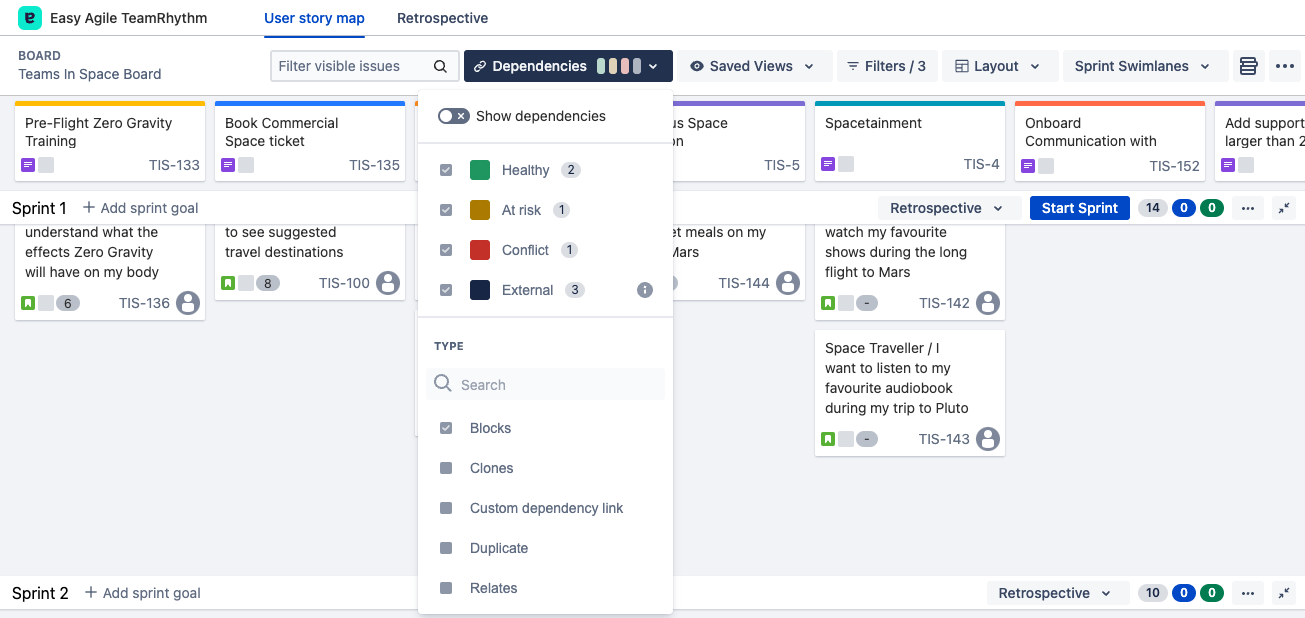Image resolution: width=1305 pixels, height=618 pixels.
Task: Click the swimlane view toggle icon
Action: [x=1247, y=66]
